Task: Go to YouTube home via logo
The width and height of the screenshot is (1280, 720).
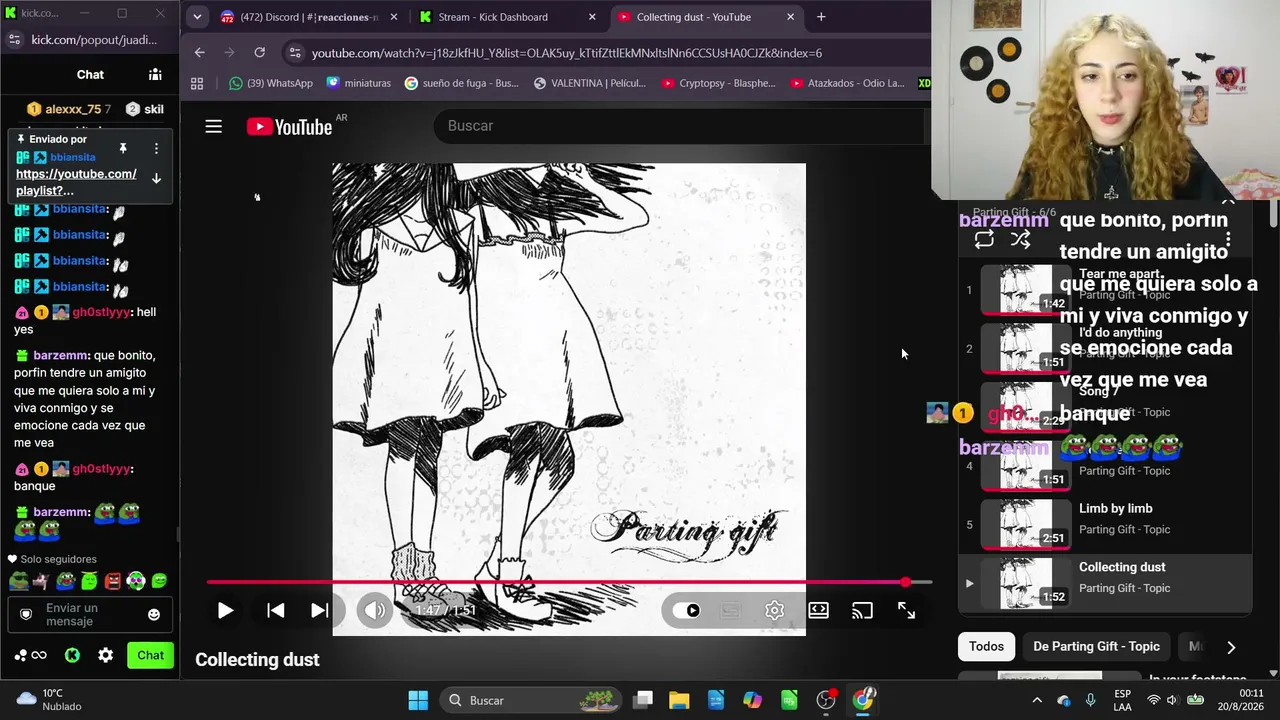Action: (290, 126)
